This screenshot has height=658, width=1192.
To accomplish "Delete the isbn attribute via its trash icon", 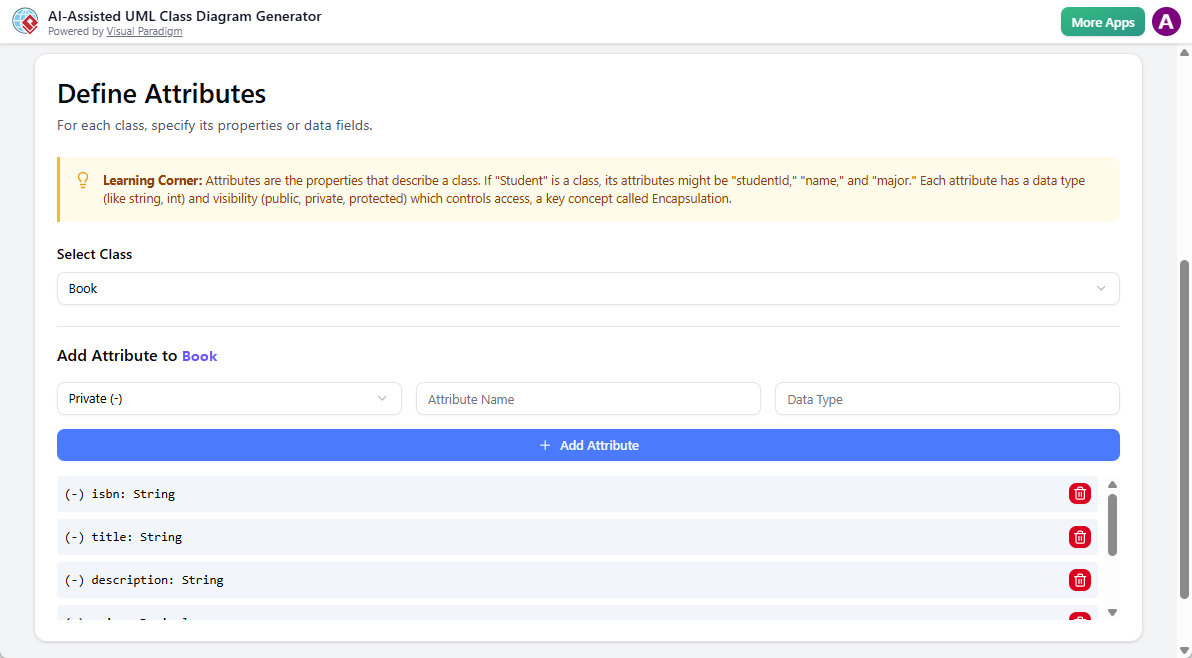I will [1079, 493].
